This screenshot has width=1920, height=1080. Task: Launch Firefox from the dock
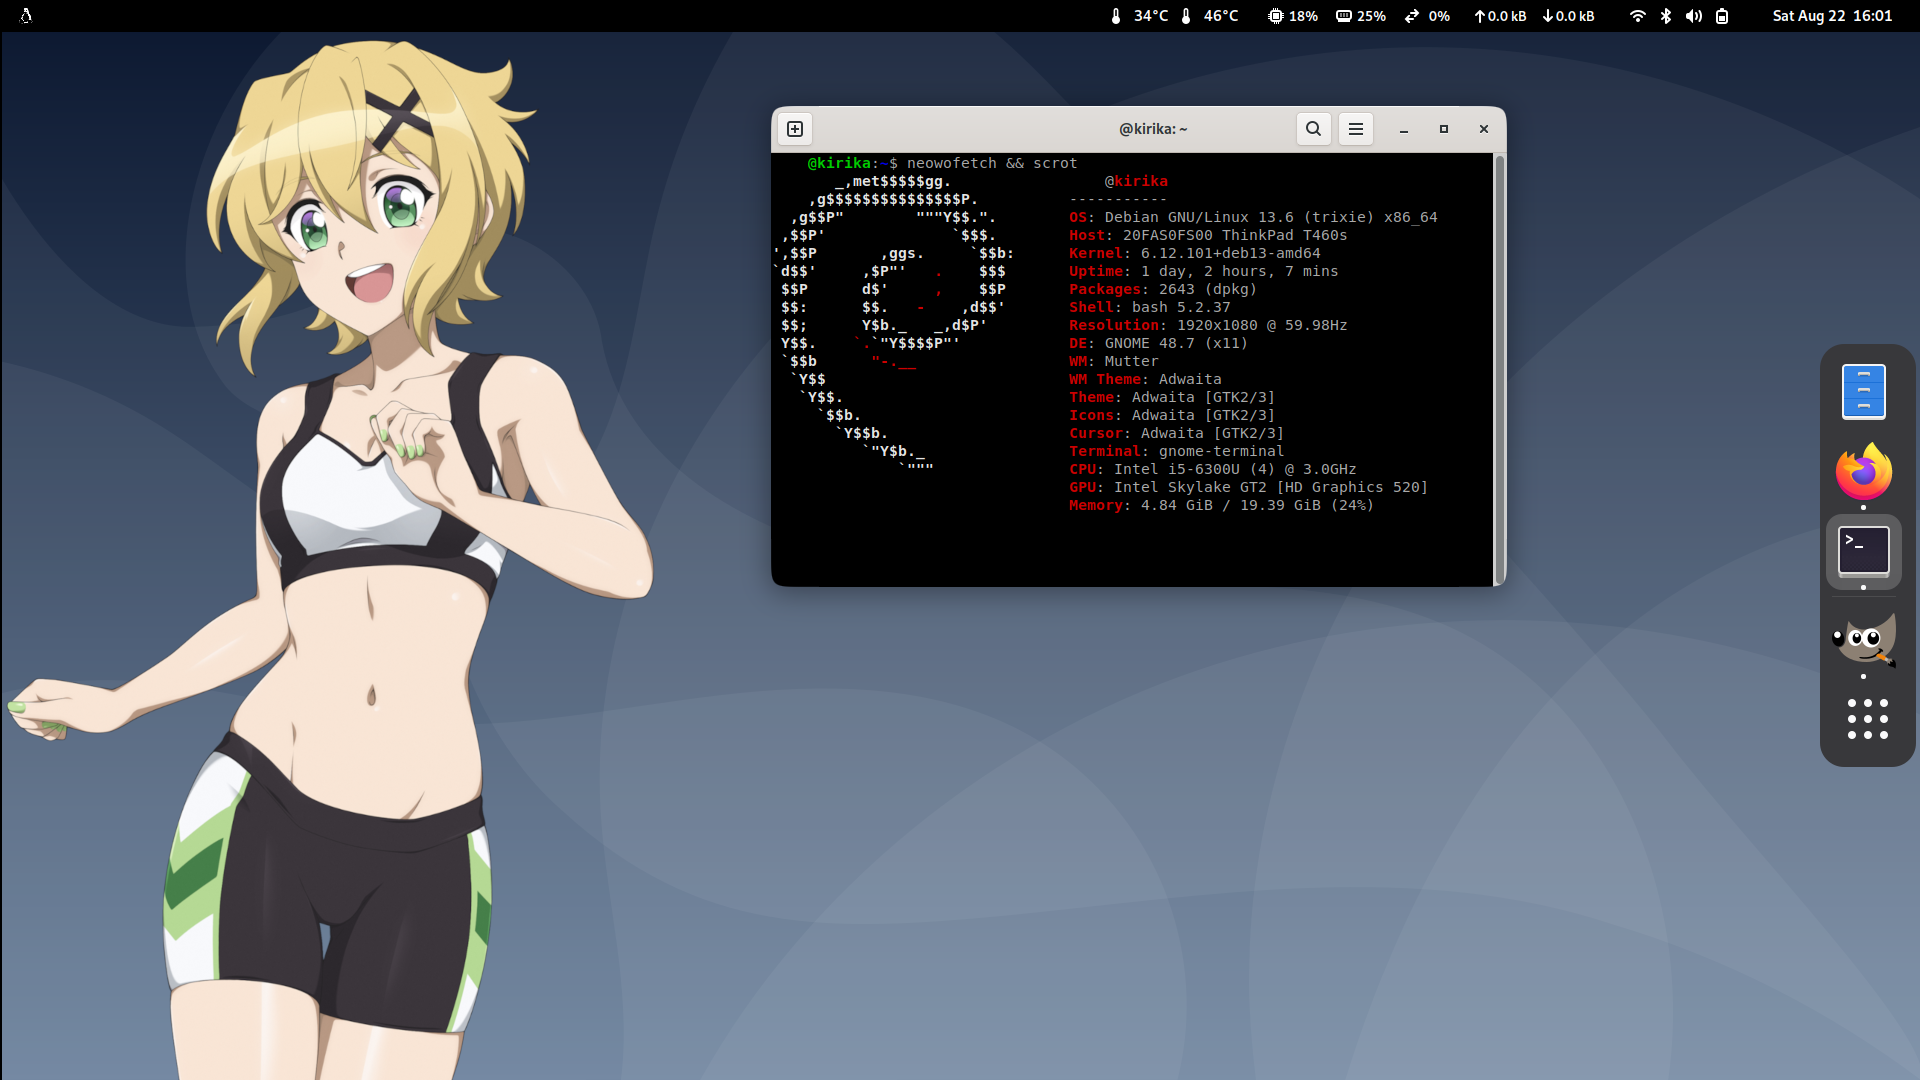(1864, 471)
